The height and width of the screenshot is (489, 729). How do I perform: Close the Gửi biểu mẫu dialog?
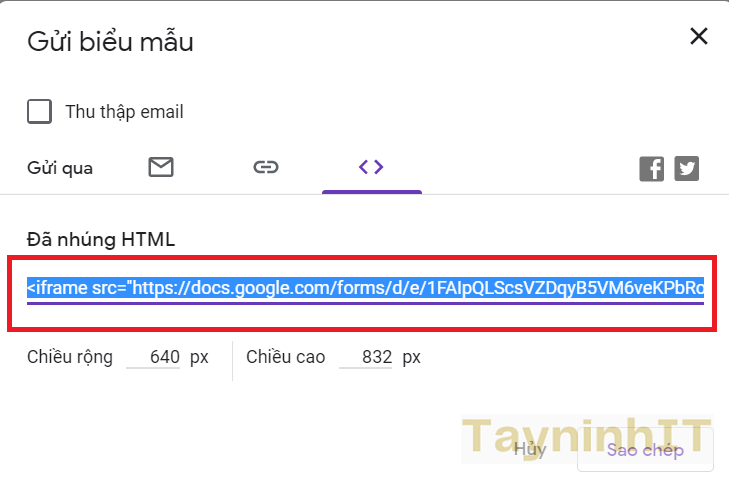point(698,37)
